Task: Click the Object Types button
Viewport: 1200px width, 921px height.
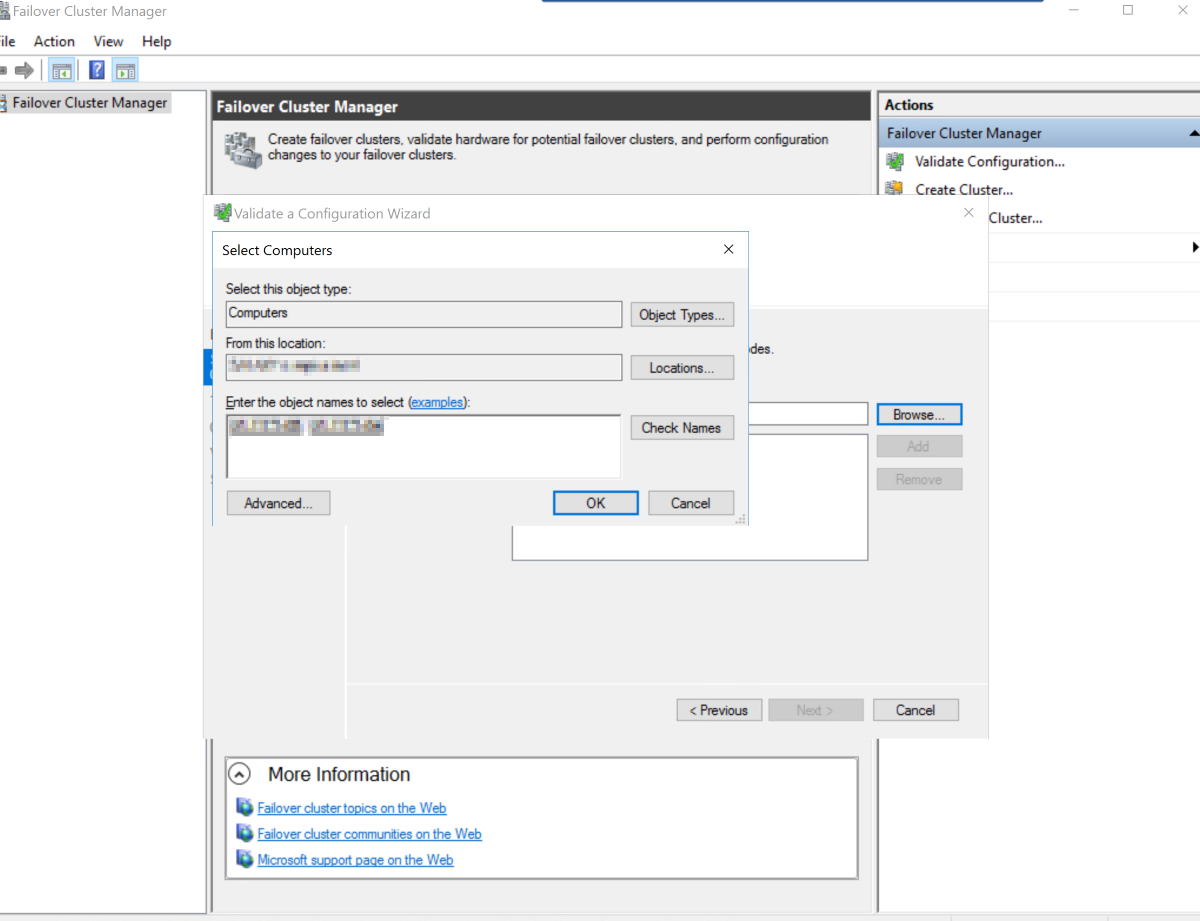Action: (681, 315)
